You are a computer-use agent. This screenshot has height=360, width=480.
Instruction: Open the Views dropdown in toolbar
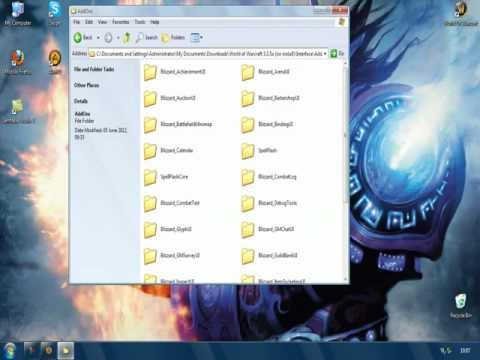click(196, 38)
